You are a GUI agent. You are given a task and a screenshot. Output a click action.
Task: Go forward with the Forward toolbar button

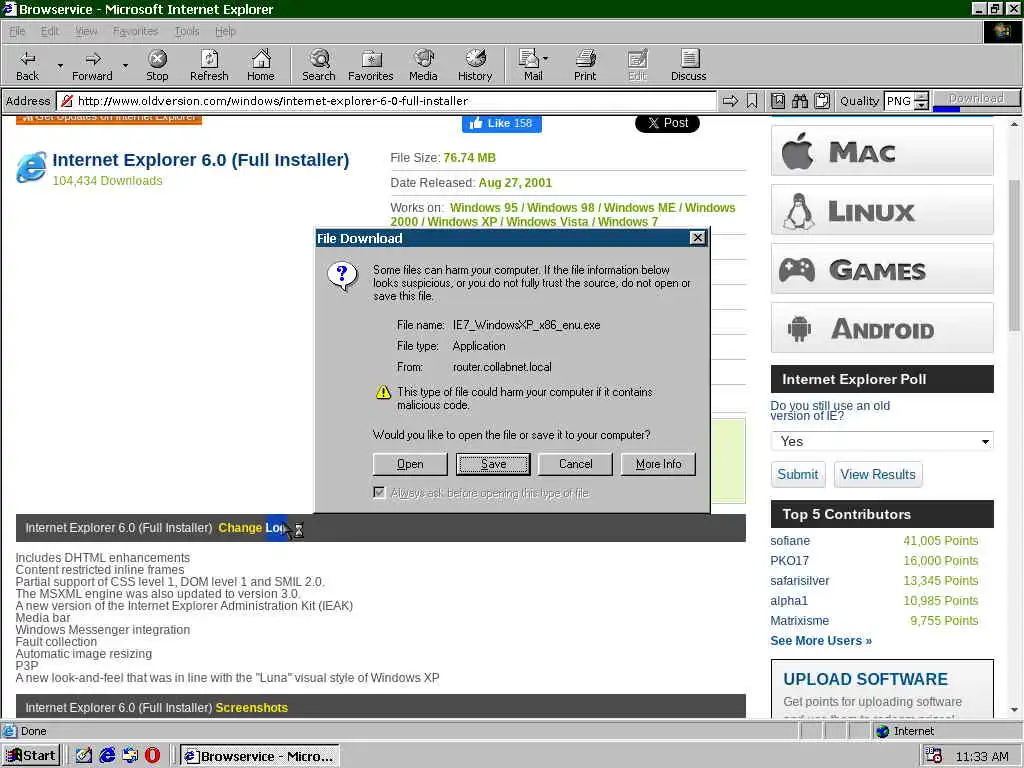[x=92, y=65]
